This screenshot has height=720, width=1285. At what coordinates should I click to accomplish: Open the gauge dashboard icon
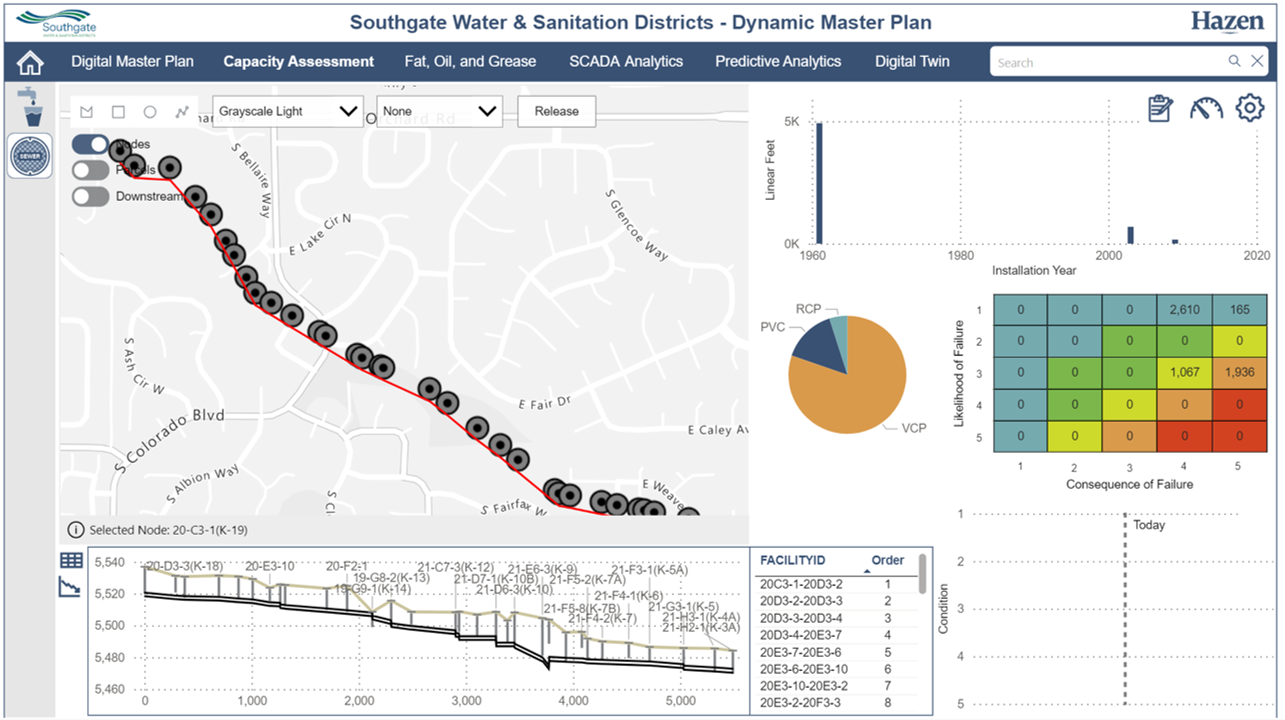(x=1206, y=108)
